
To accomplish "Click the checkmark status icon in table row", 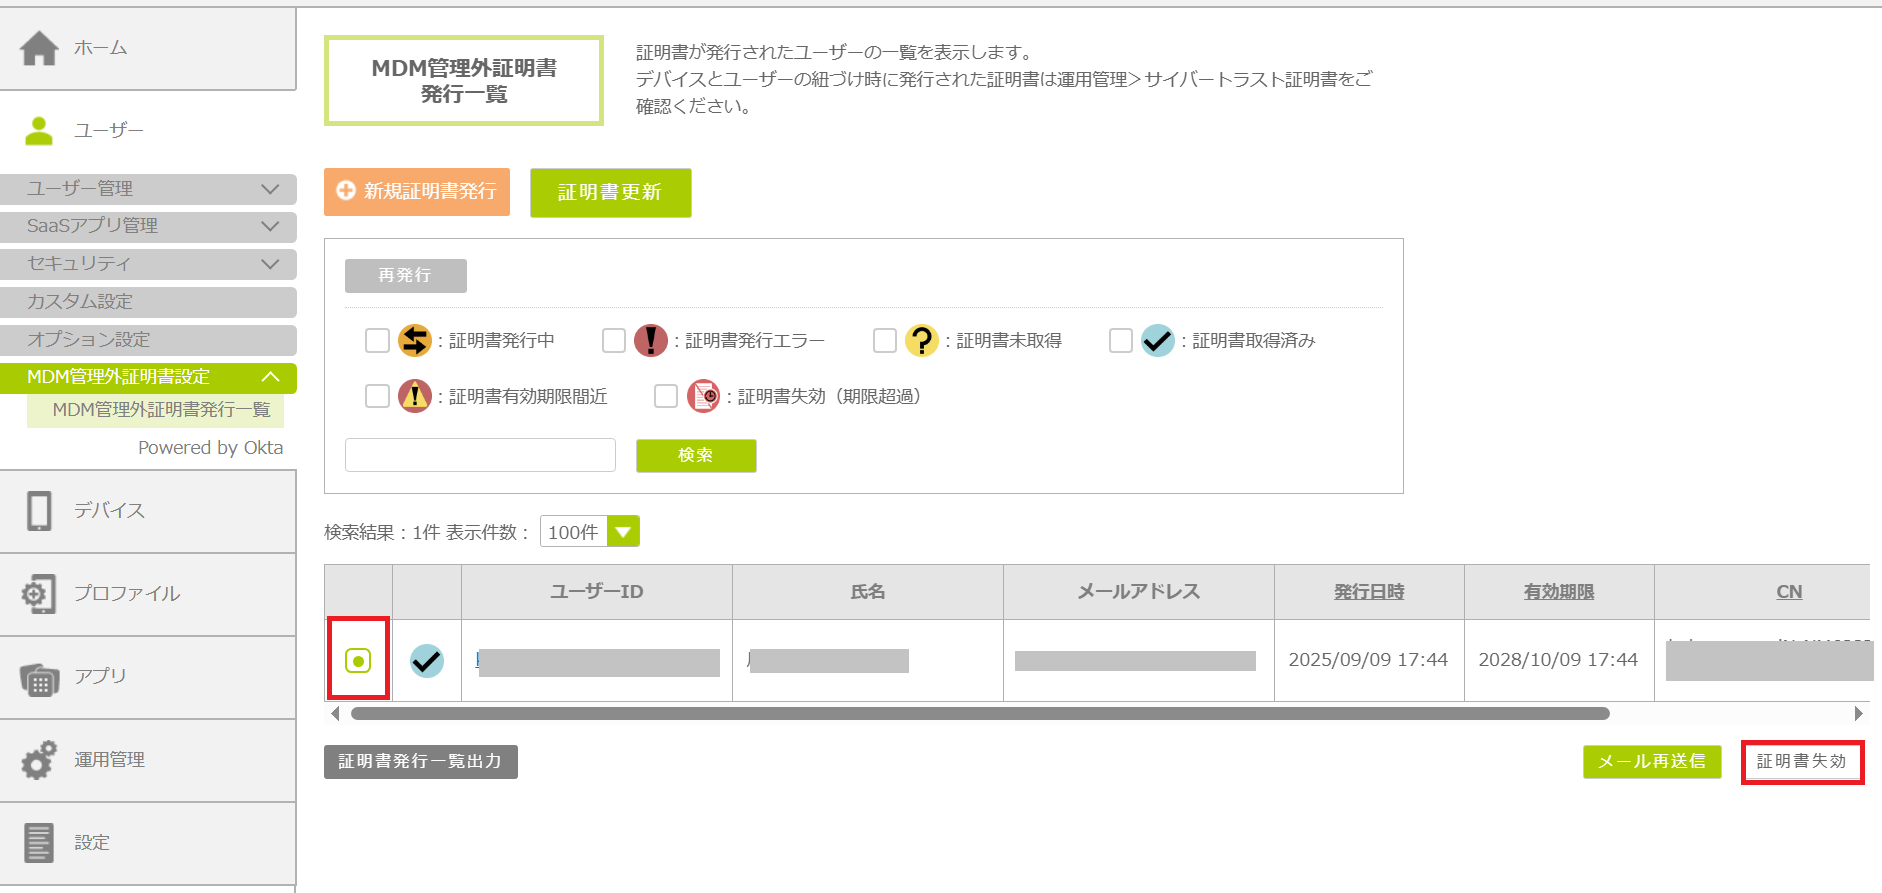I will (x=427, y=661).
